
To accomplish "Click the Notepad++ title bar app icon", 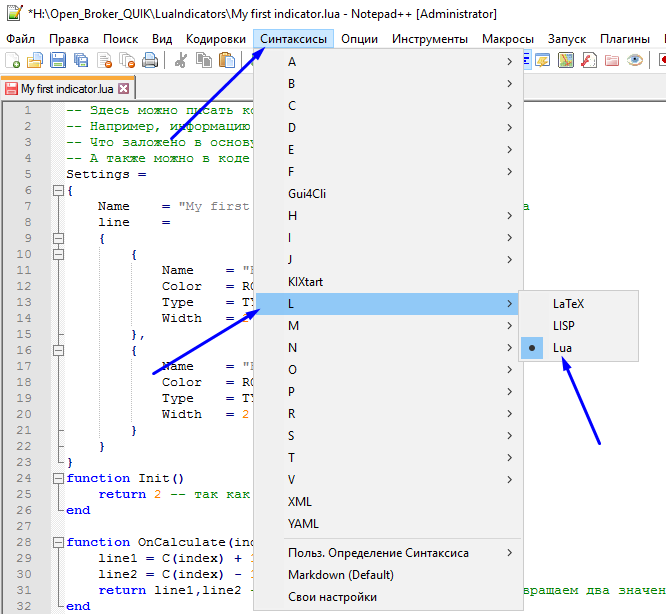I will click(x=14, y=13).
